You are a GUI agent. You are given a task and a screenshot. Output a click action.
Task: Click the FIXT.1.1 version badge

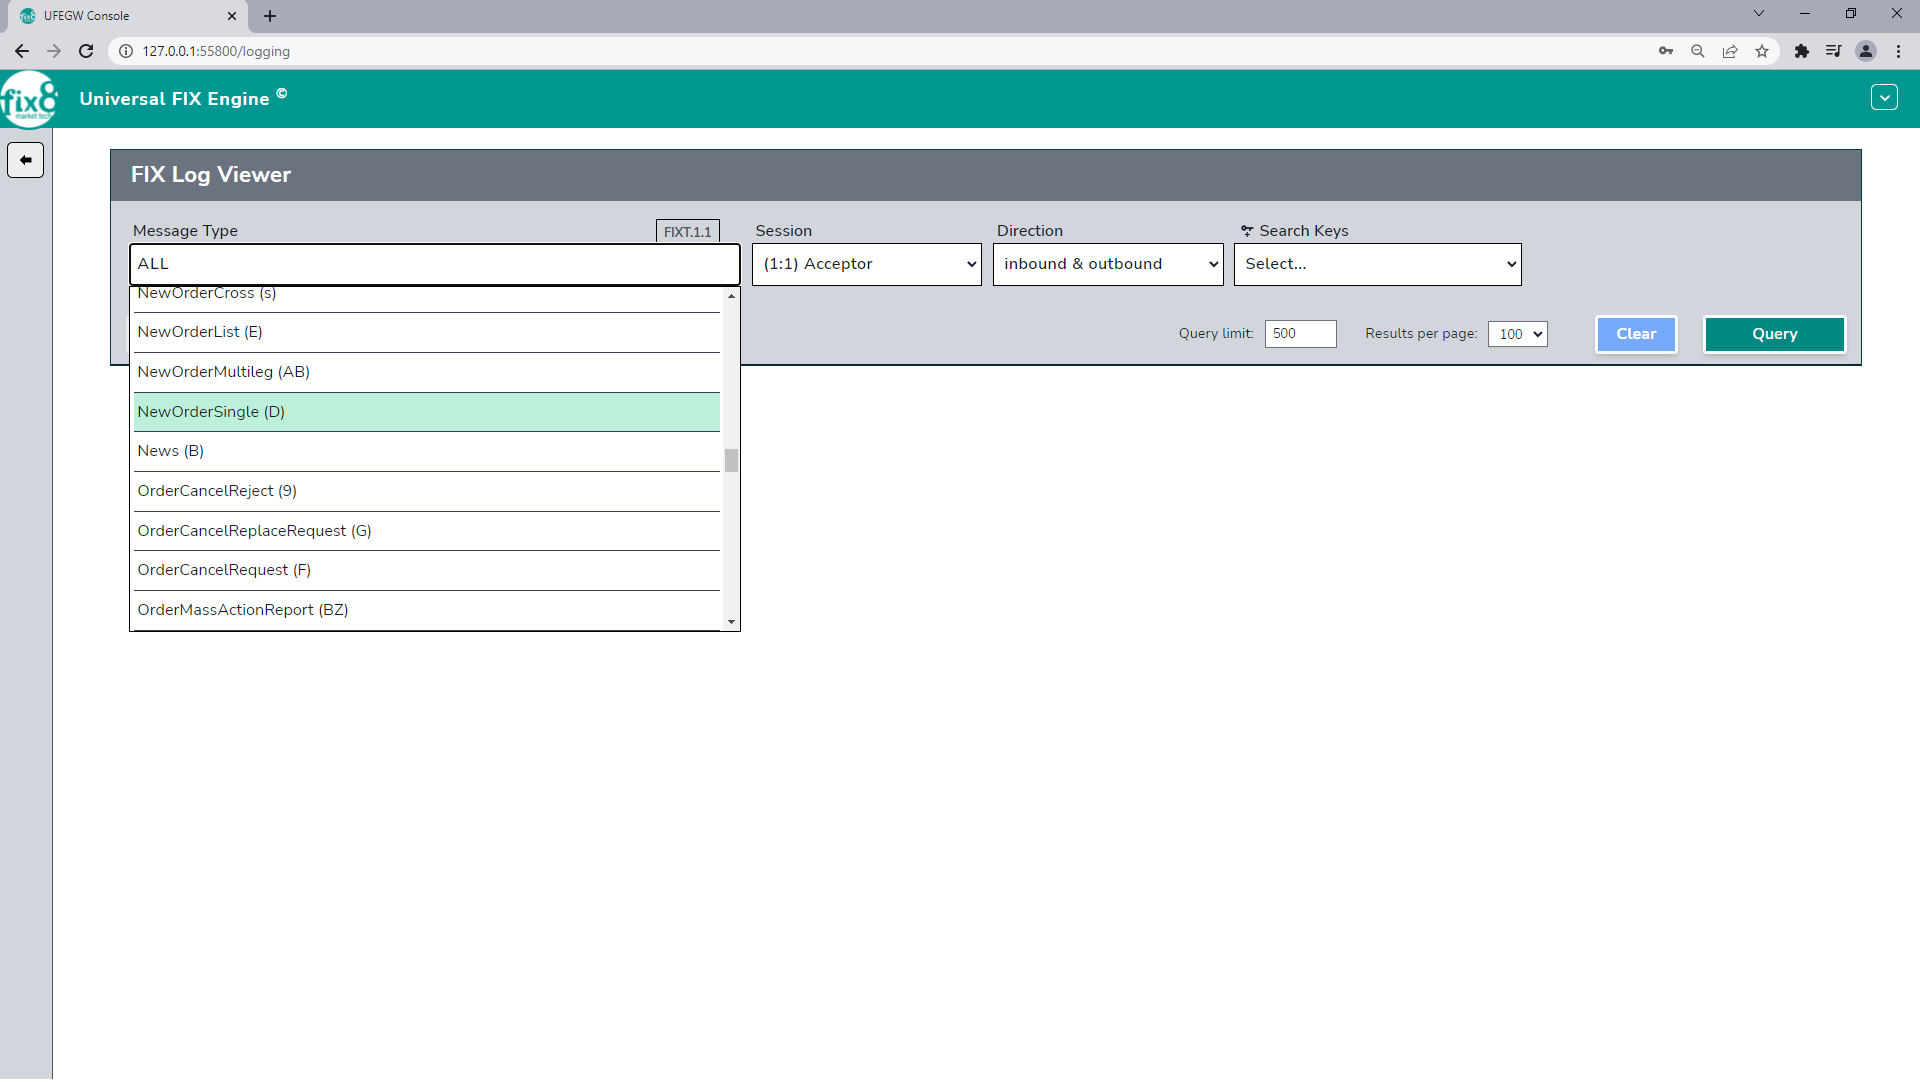pyautogui.click(x=688, y=232)
